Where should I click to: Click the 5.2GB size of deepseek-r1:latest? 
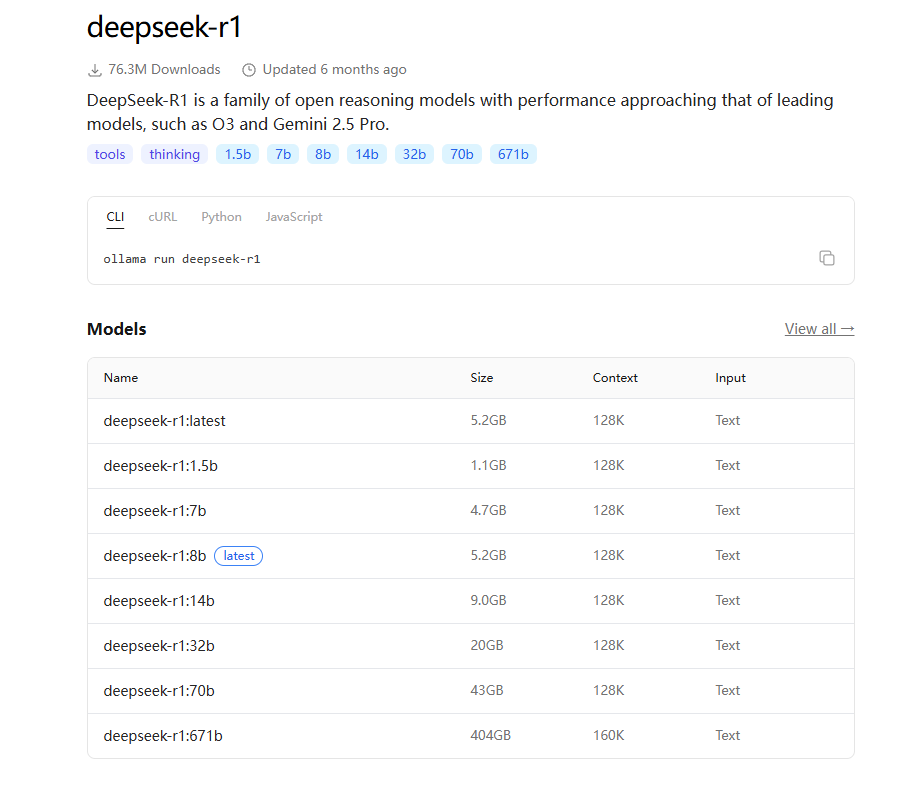pos(488,421)
